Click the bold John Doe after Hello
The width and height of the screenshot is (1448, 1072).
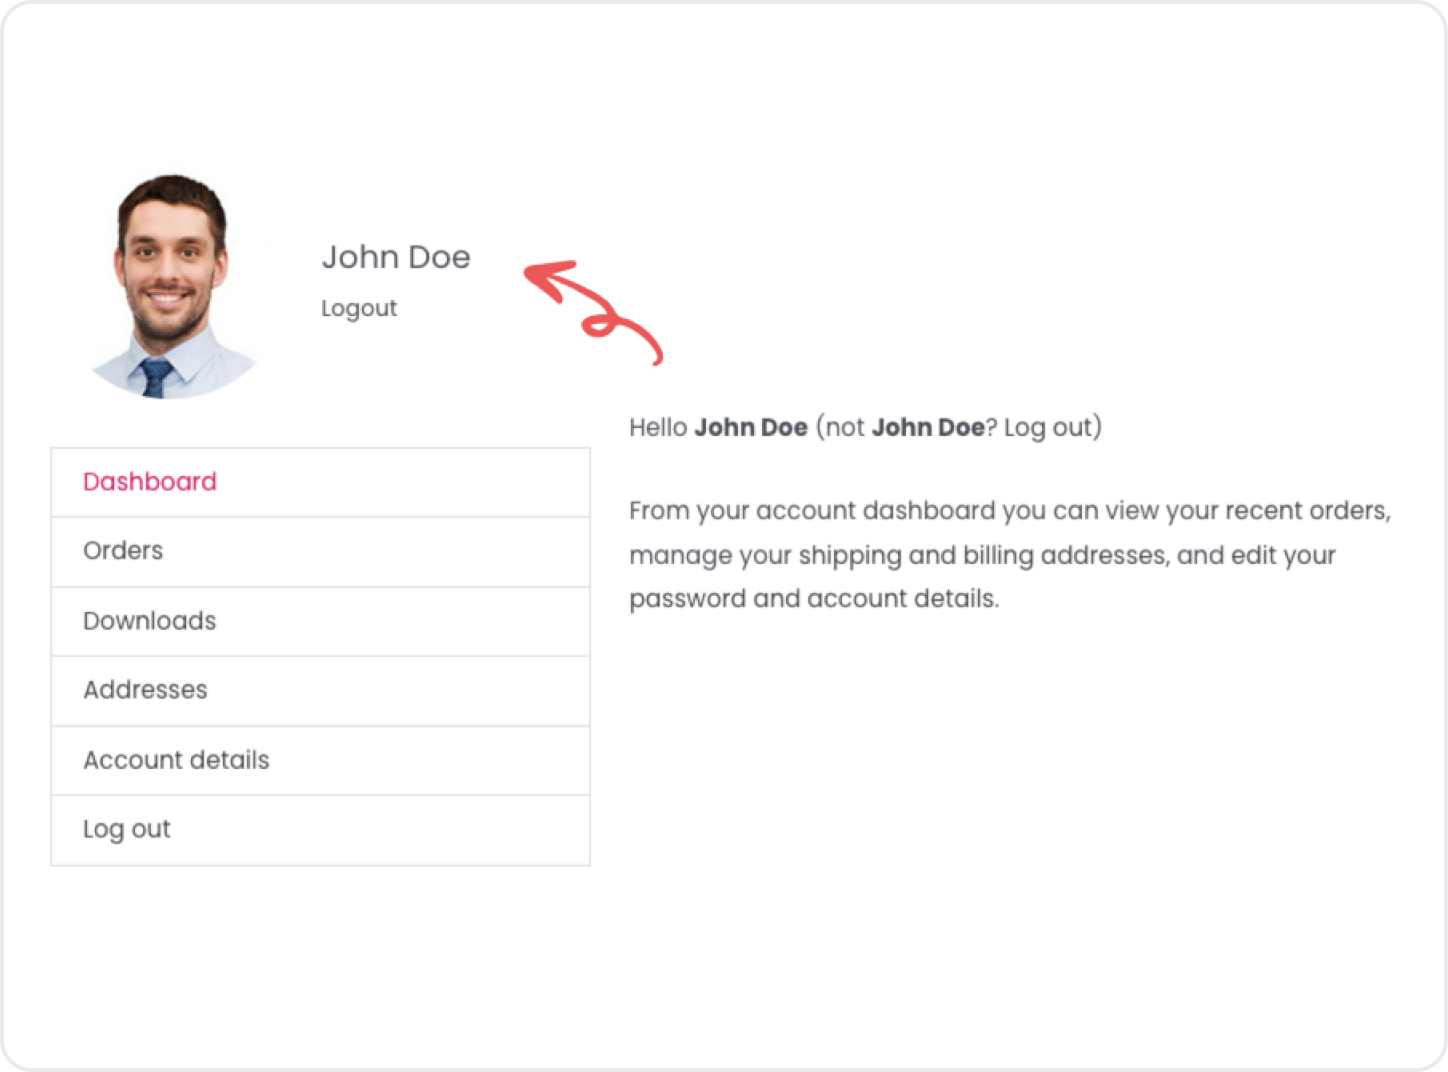[751, 428]
